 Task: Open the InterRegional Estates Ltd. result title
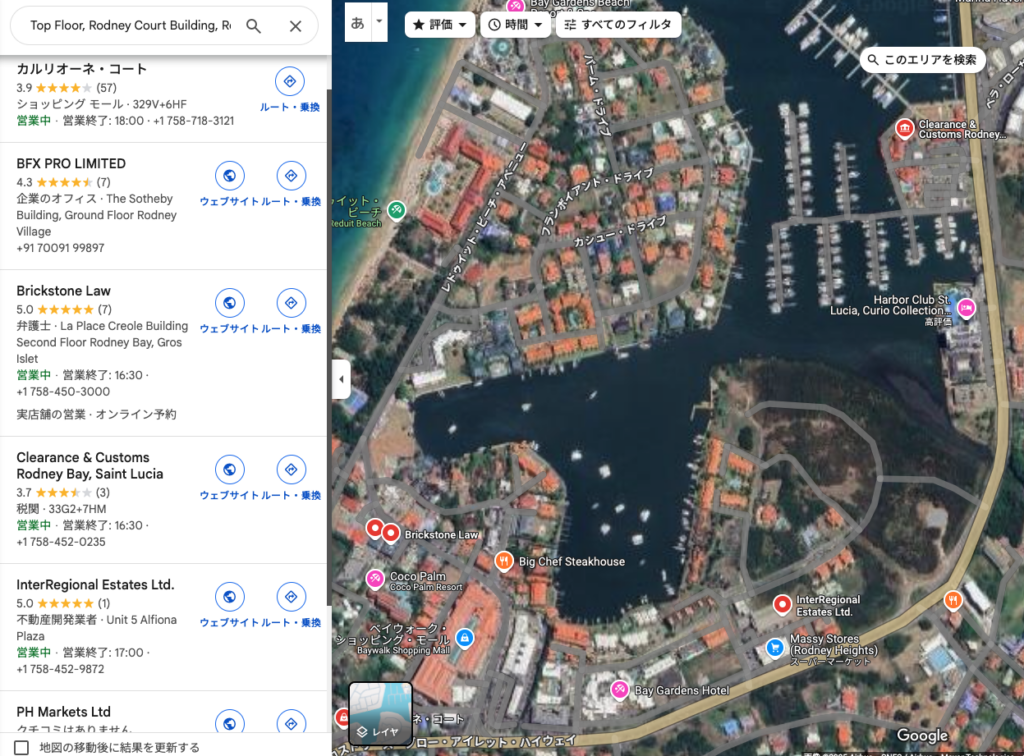click(95, 585)
